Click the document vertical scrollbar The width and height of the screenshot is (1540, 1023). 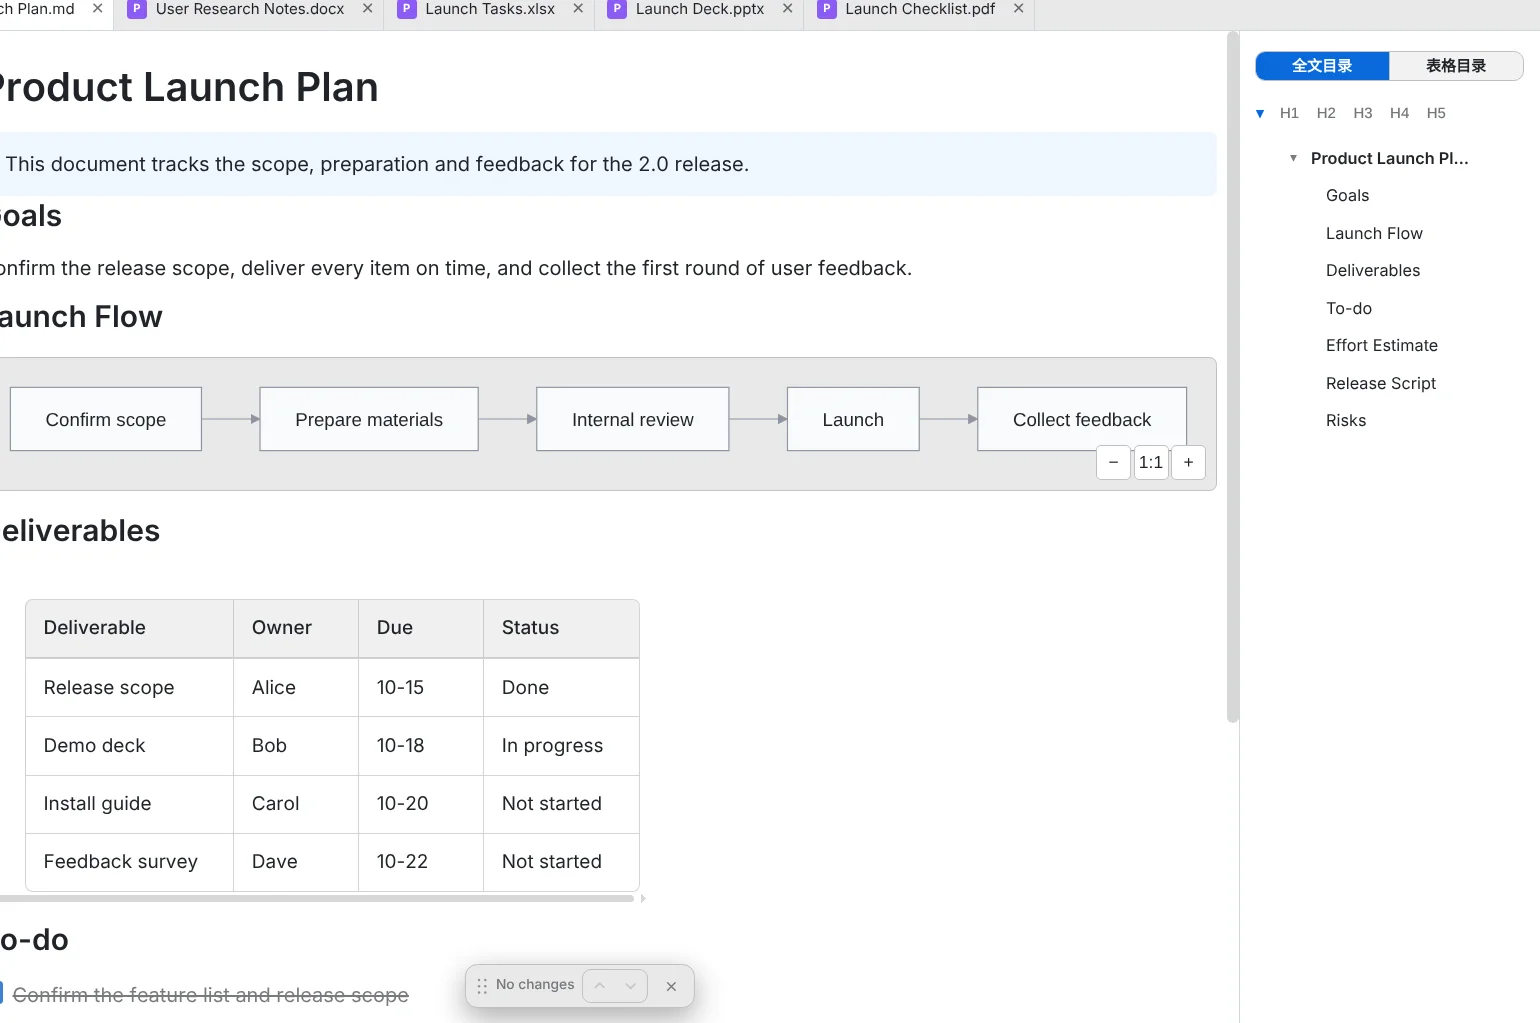(1232, 376)
